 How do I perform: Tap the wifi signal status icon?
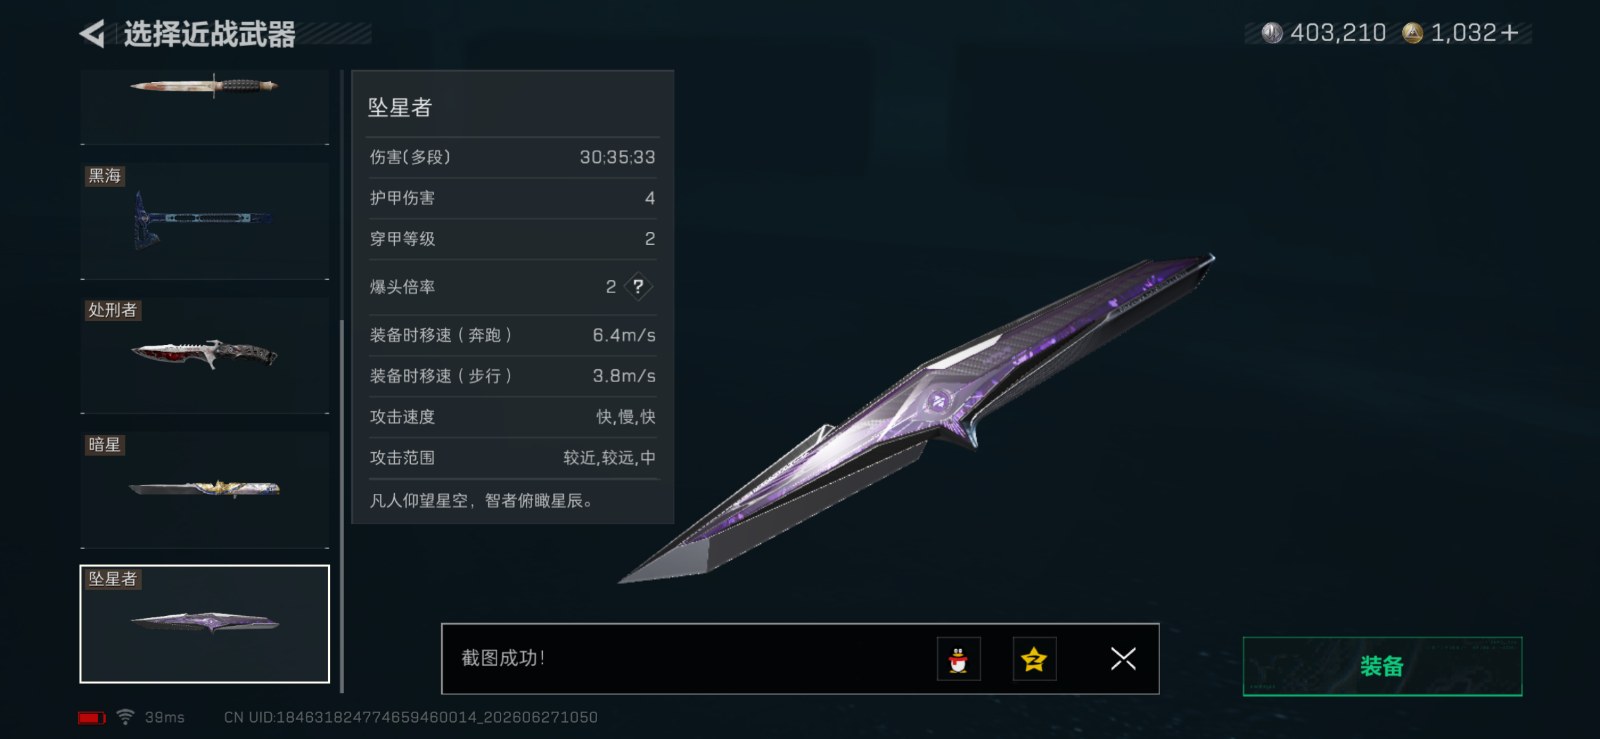[x=125, y=717]
